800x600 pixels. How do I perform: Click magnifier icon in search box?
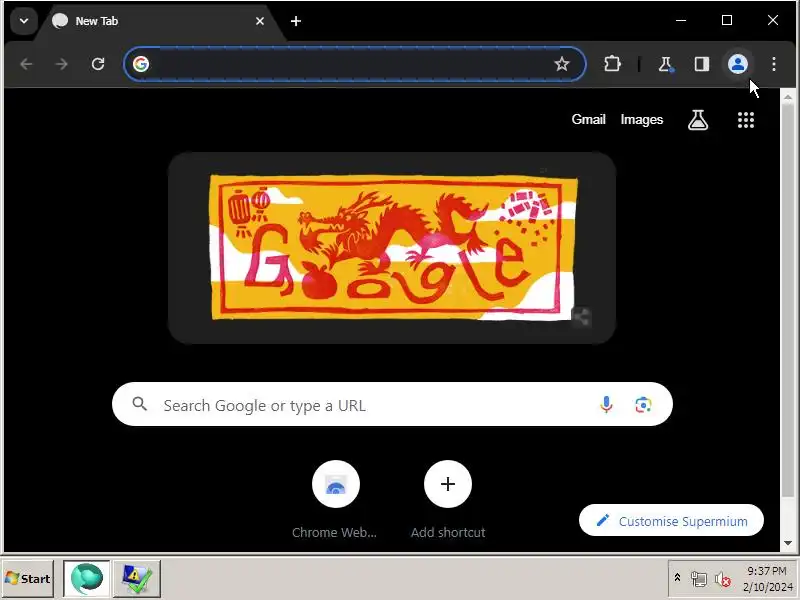(x=139, y=404)
